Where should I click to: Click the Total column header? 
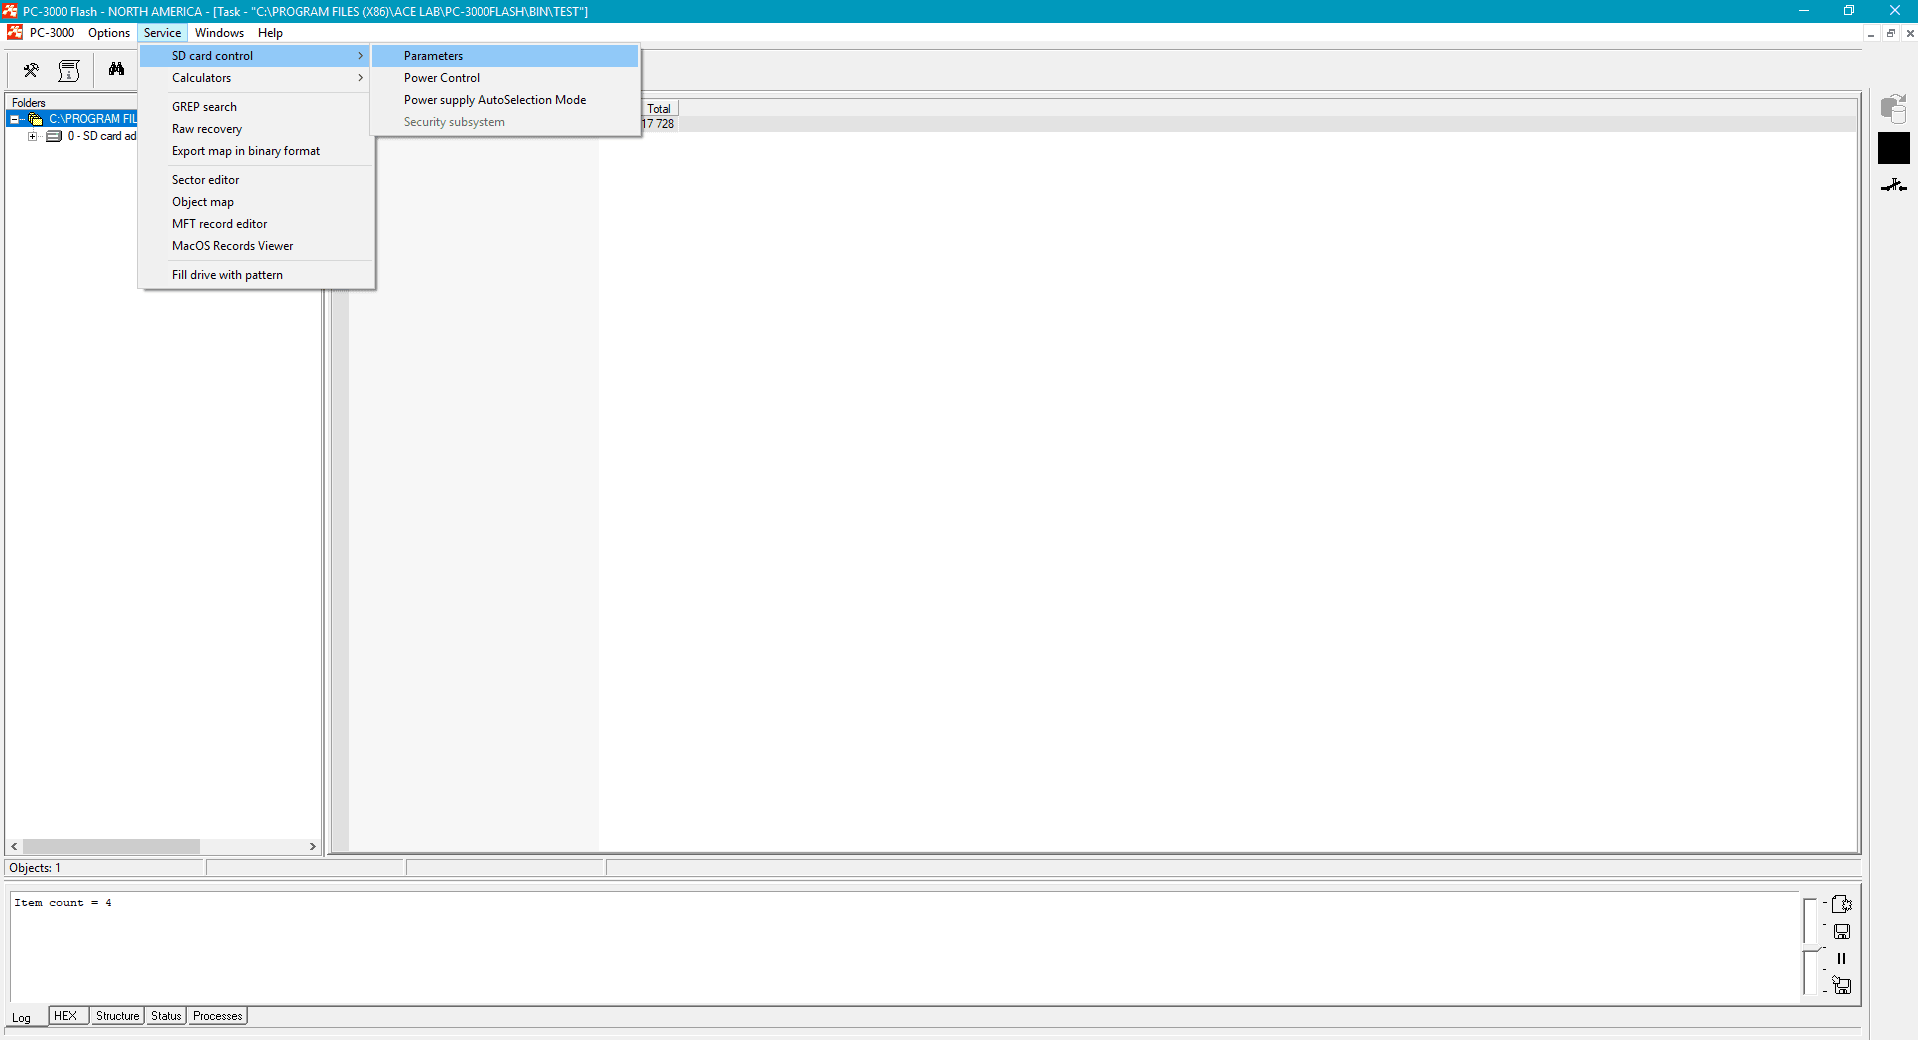[x=659, y=108]
